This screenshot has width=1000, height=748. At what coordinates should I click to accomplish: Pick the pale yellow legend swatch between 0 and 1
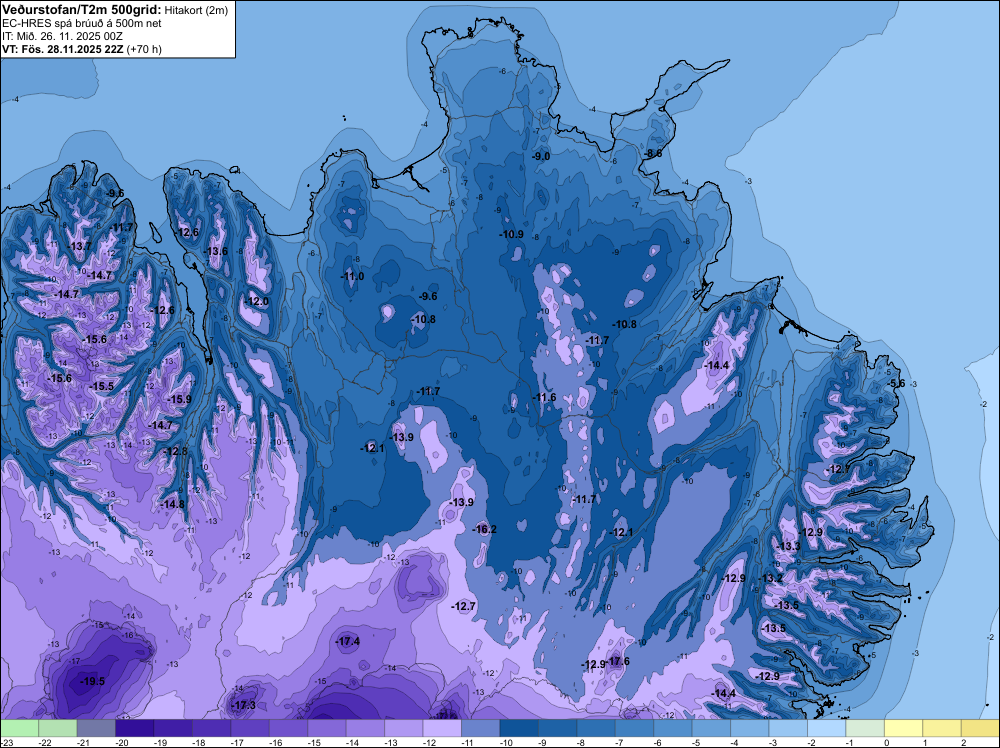[x=904, y=728]
